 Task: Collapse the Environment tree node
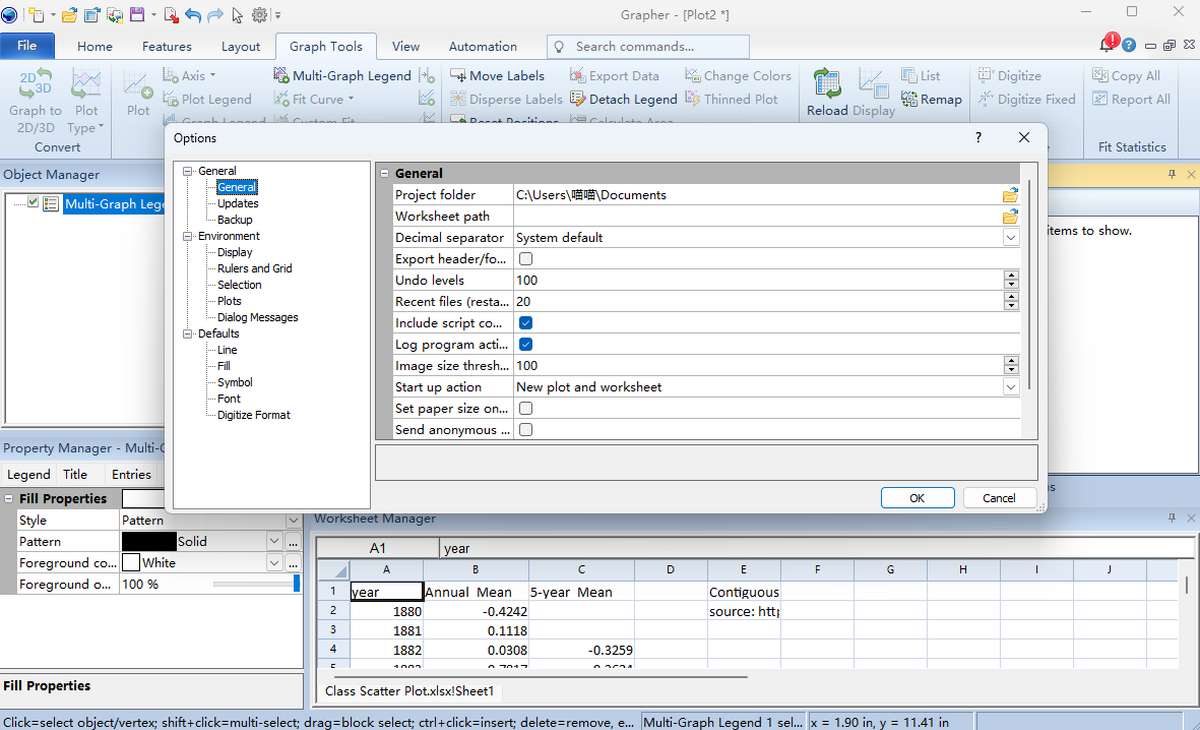187,236
